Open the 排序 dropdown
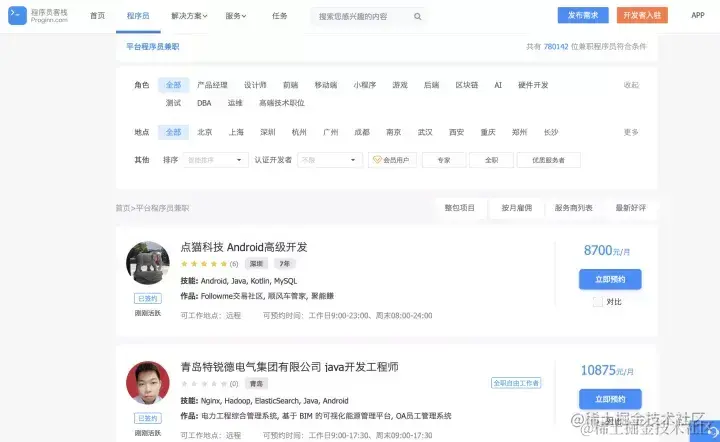This screenshot has height=442, width=720. [216, 160]
